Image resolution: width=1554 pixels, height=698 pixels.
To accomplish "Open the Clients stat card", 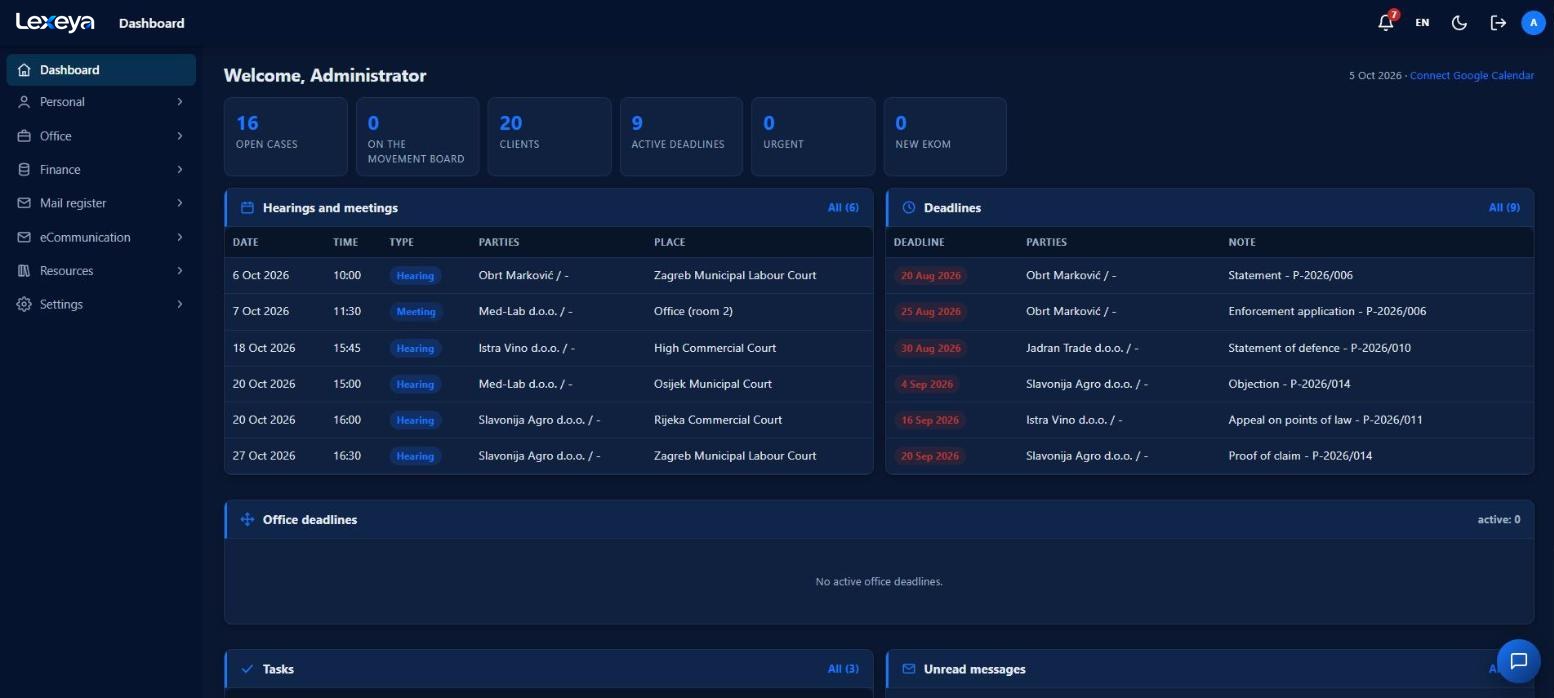I will coord(549,137).
